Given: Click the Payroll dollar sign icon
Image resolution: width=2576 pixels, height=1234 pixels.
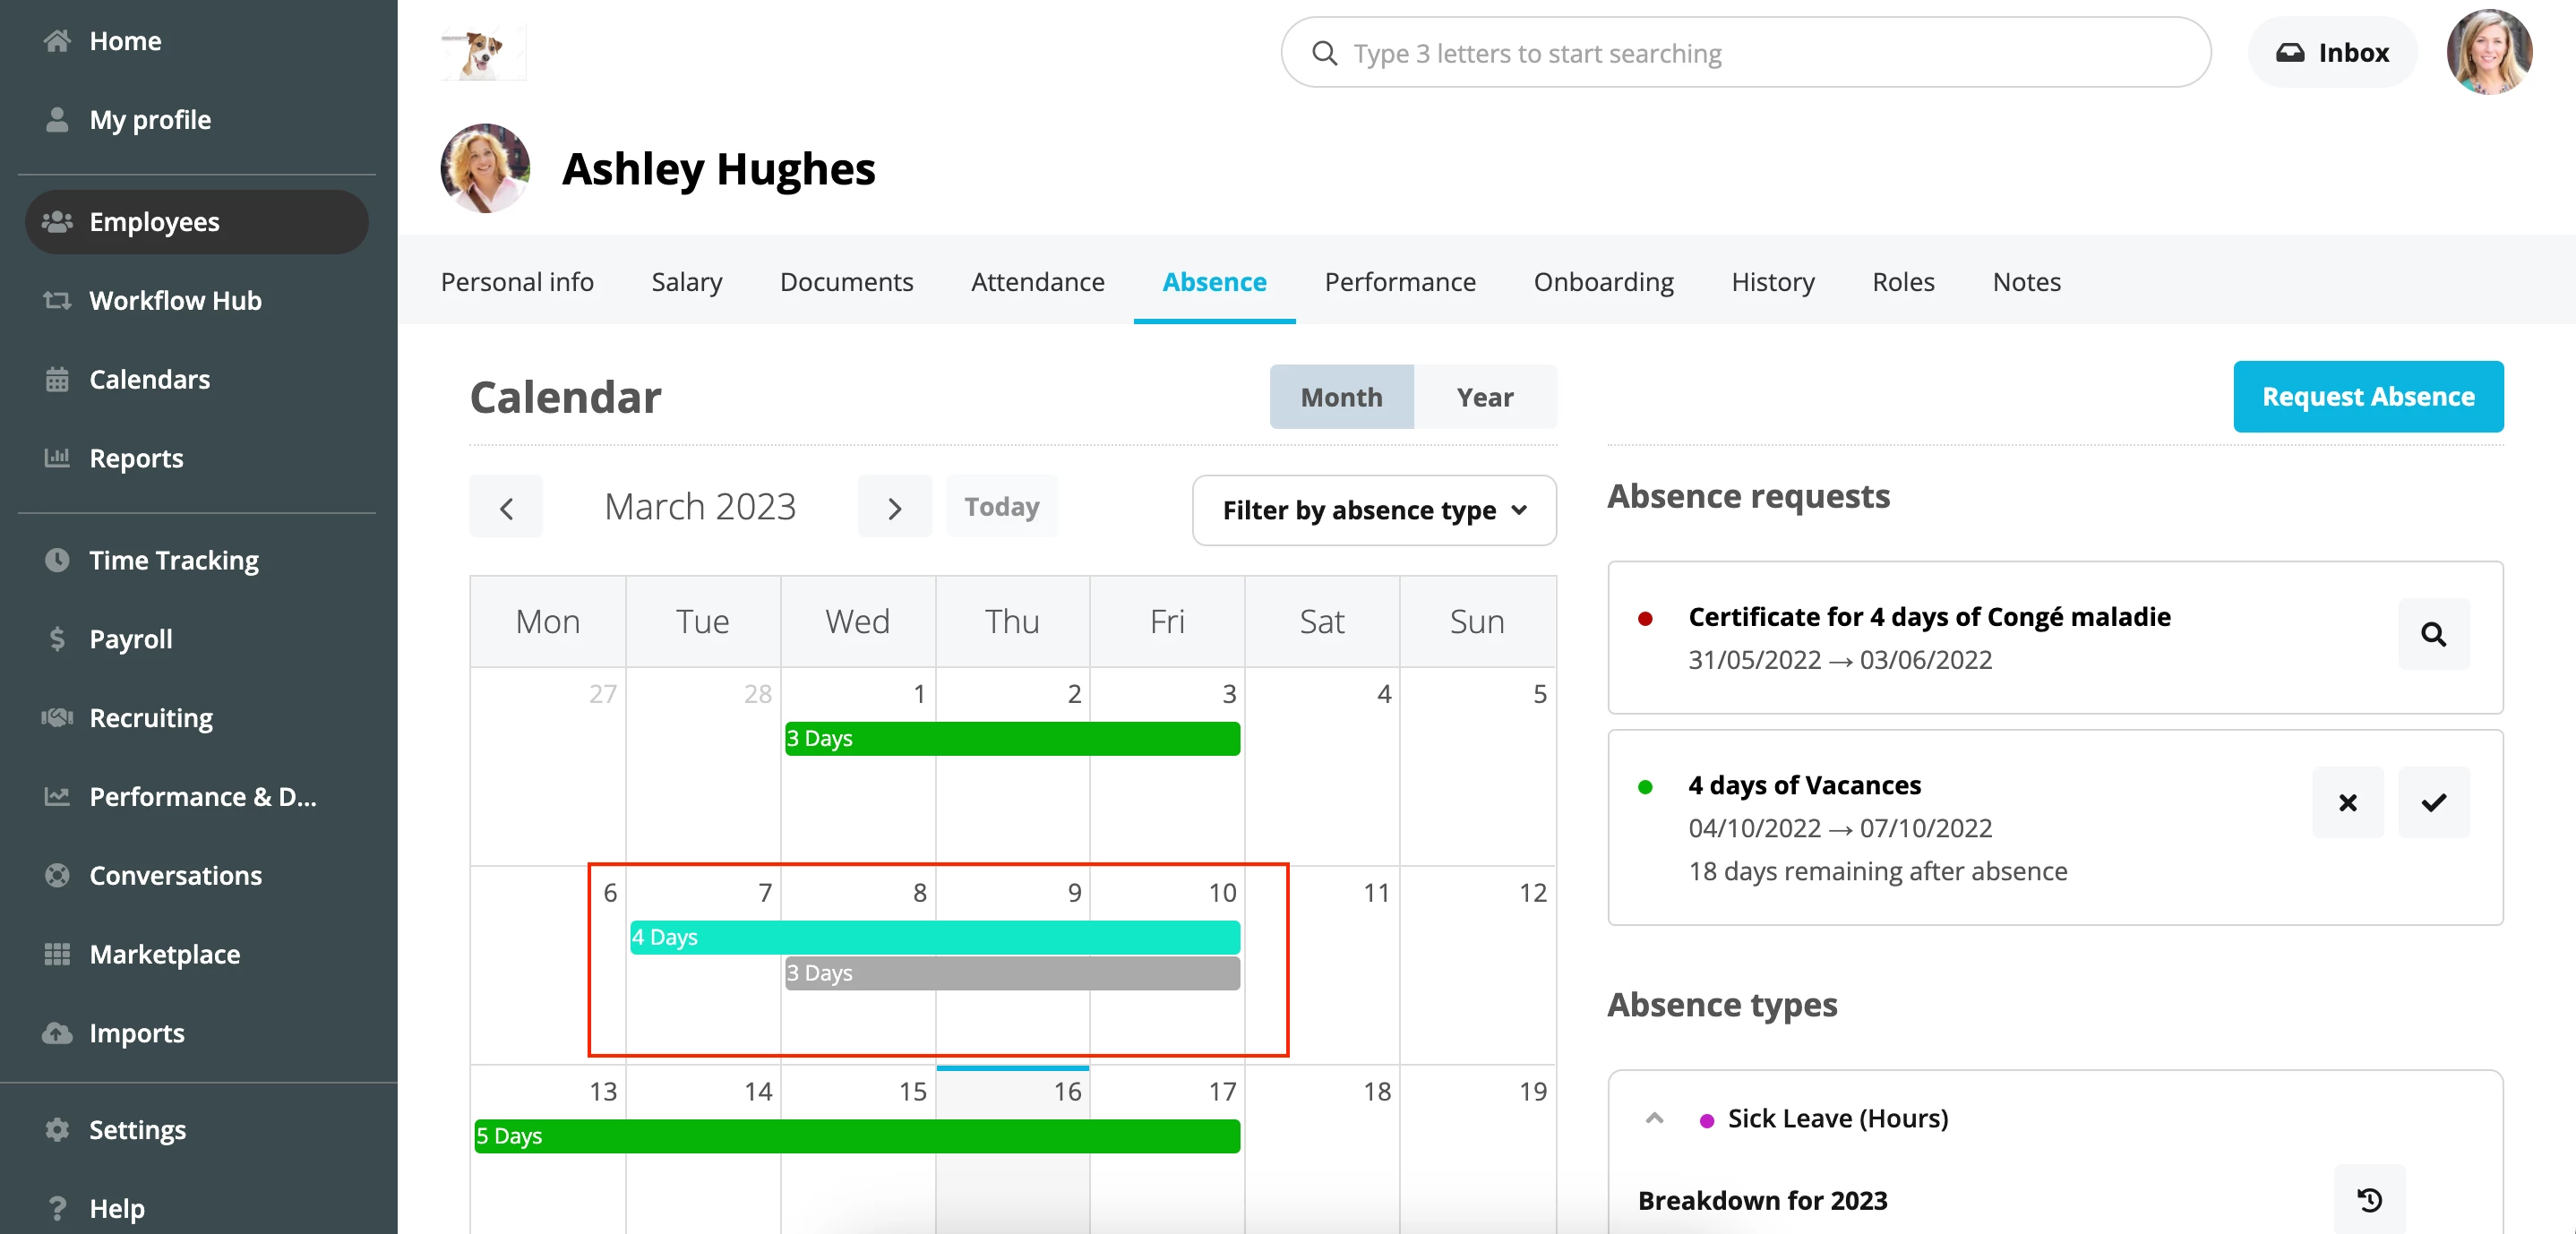Looking at the screenshot, I should point(57,639).
